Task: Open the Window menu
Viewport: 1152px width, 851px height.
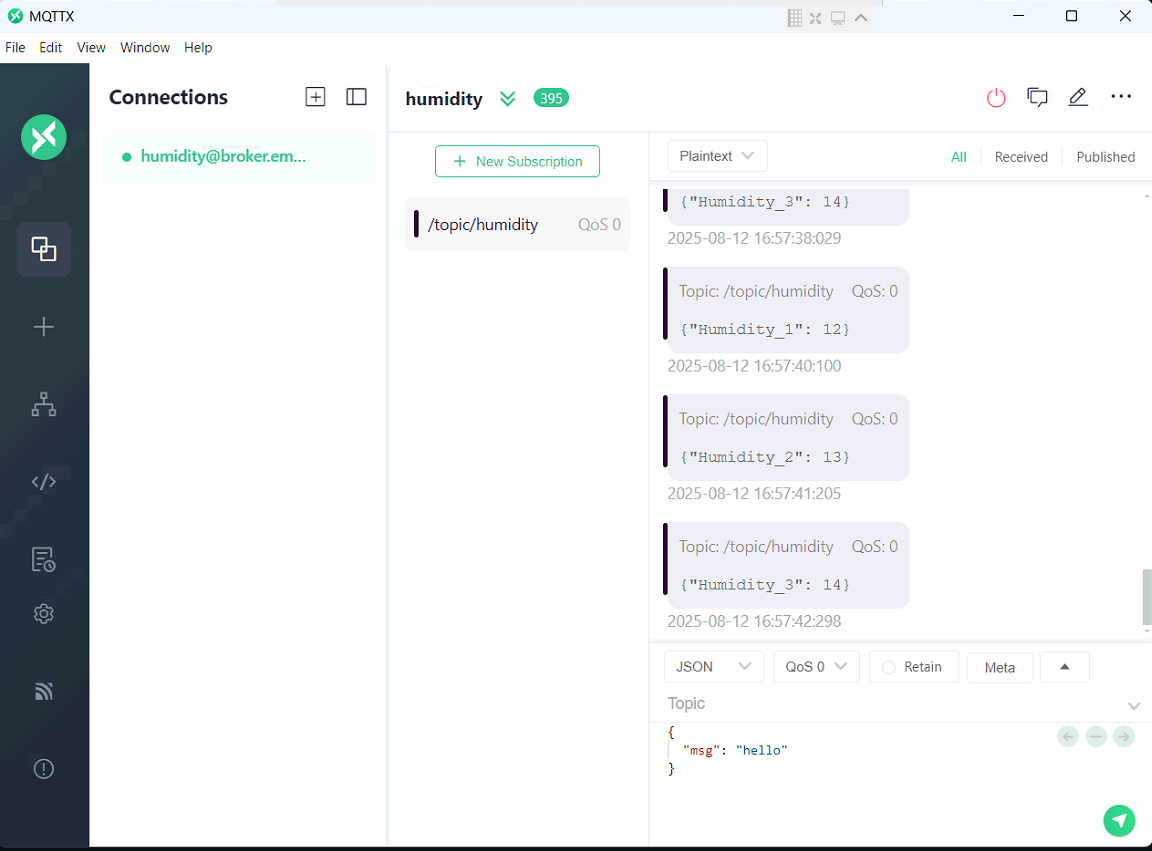Action: 145,48
